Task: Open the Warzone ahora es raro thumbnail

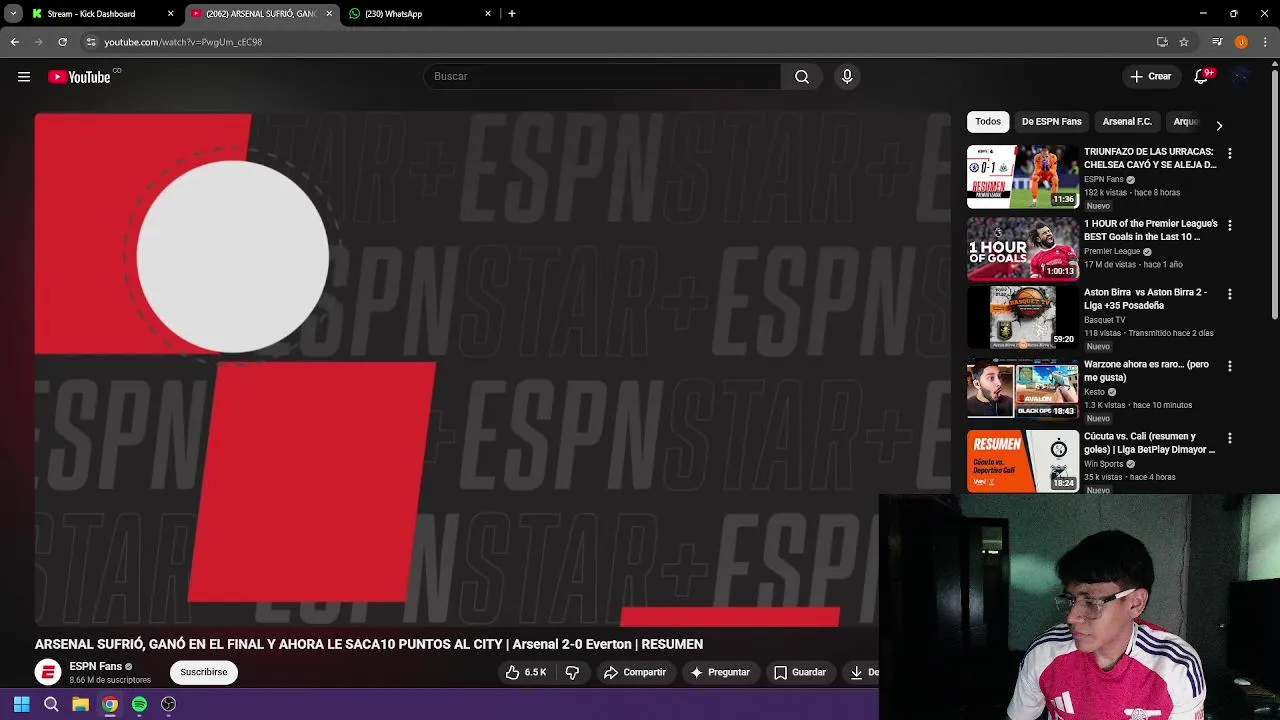Action: click(x=1023, y=390)
